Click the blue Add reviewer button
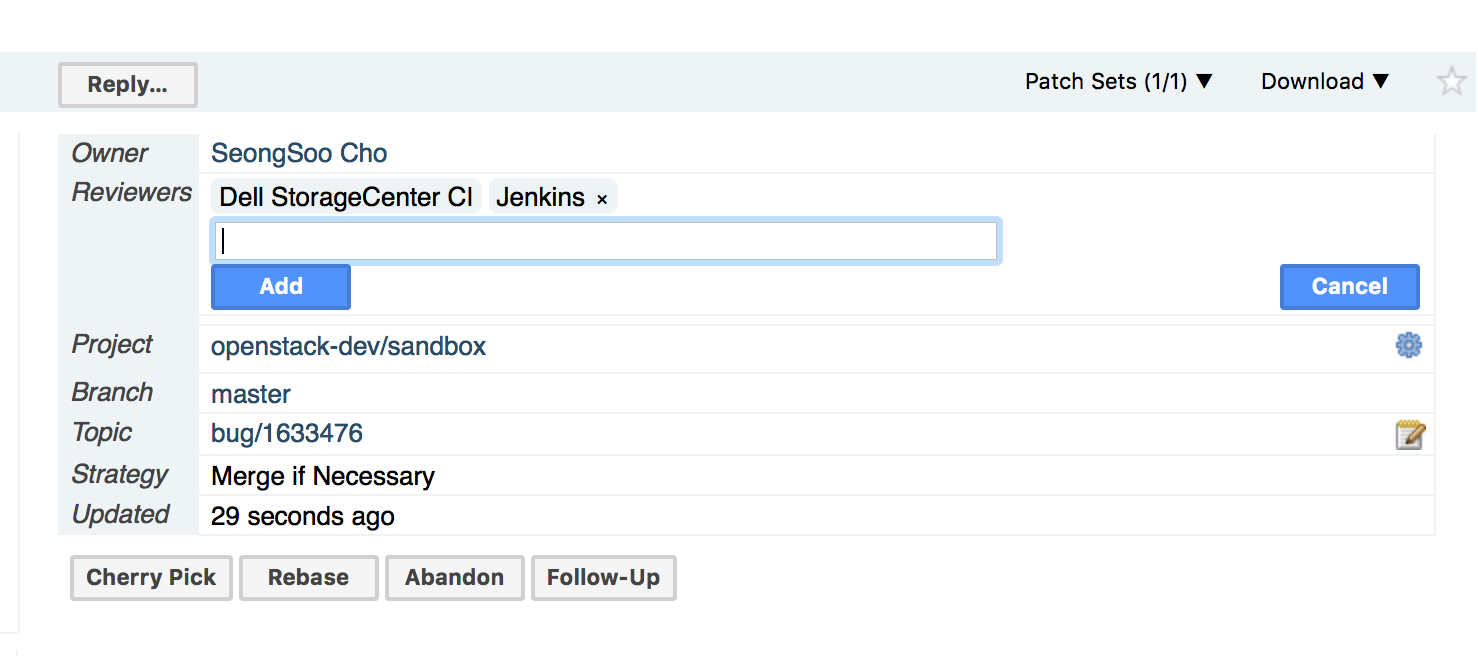 coord(281,287)
